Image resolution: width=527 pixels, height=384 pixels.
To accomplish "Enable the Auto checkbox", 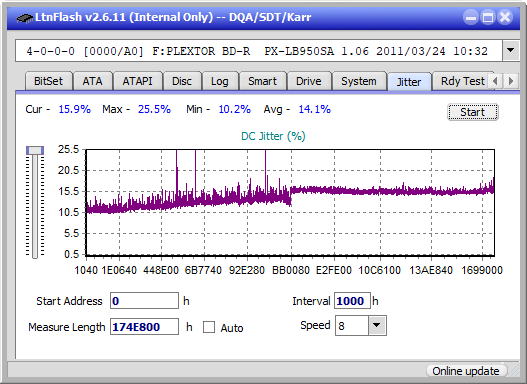I will point(209,327).
